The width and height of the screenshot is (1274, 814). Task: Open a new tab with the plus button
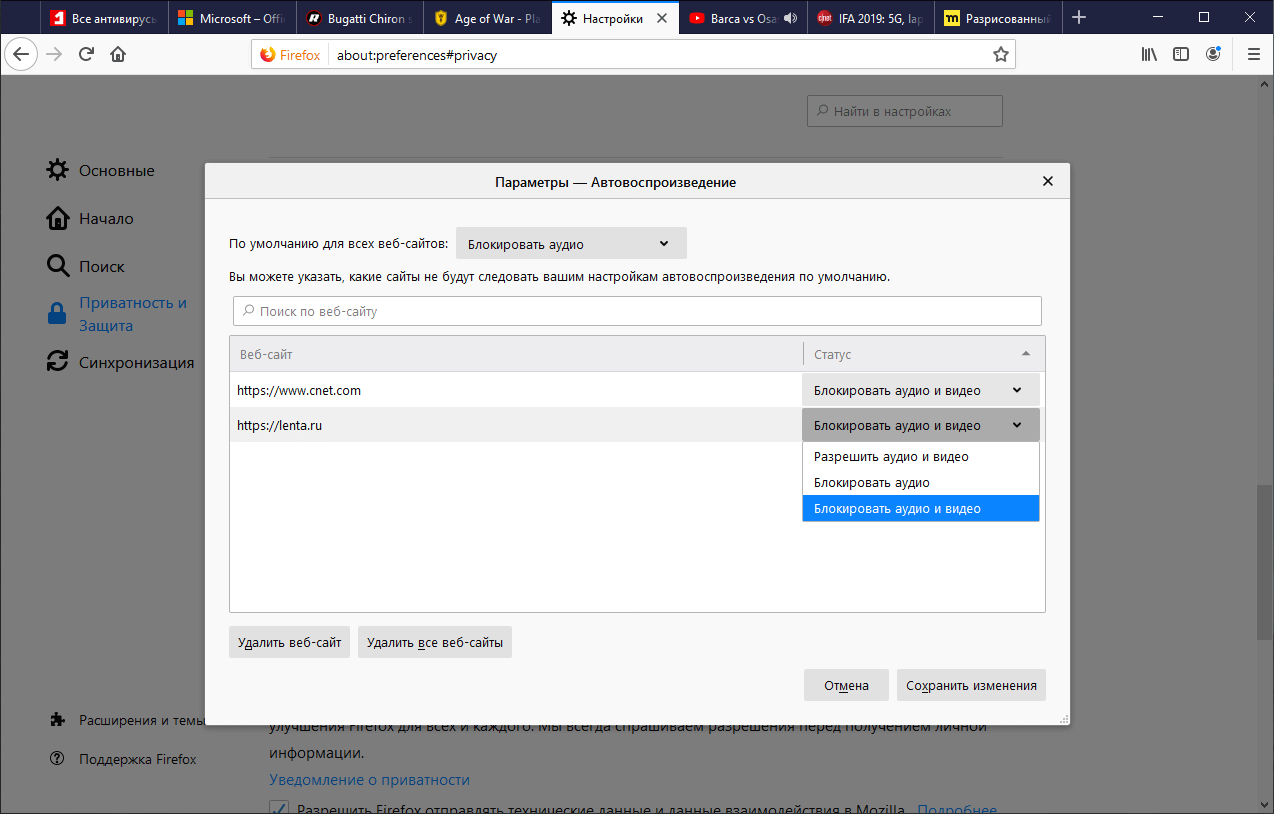[1077, 17]
